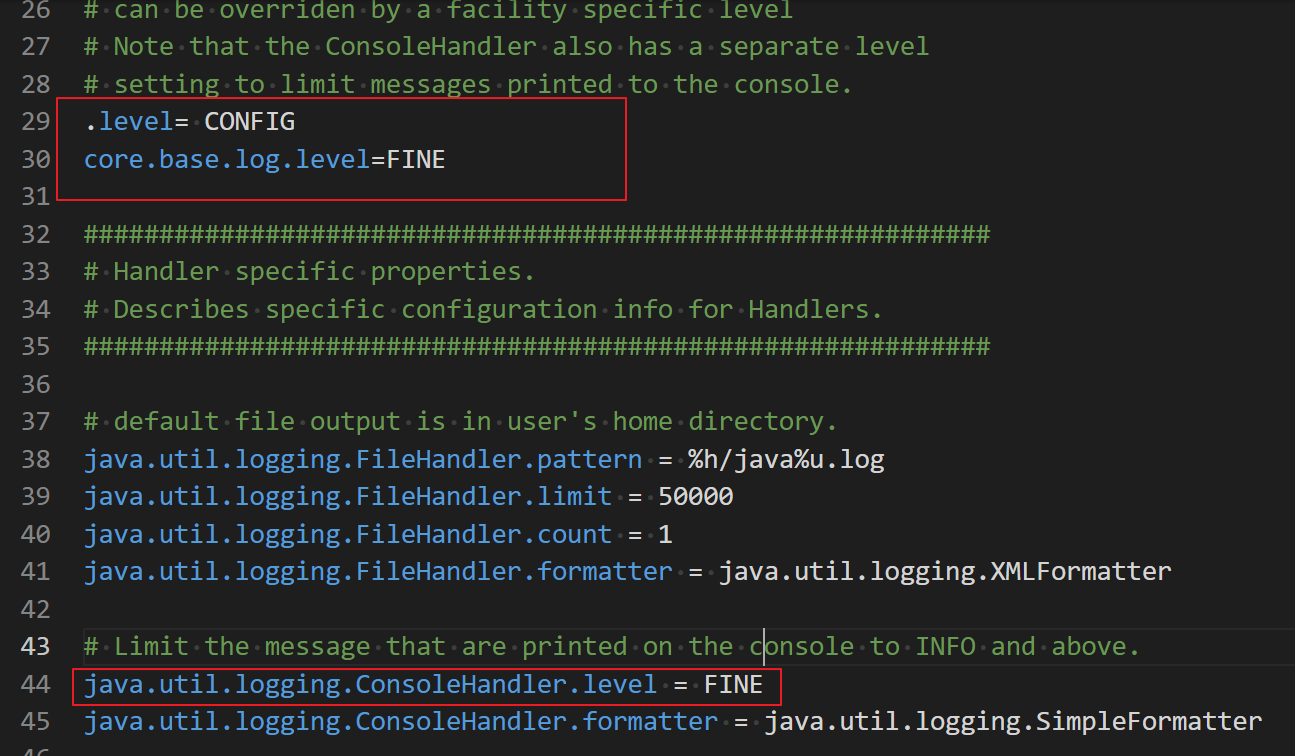The height and width of the screenshot is (756, 1295).
Task: Click the '%h/java%u.log' value
Action: point(786,459)
